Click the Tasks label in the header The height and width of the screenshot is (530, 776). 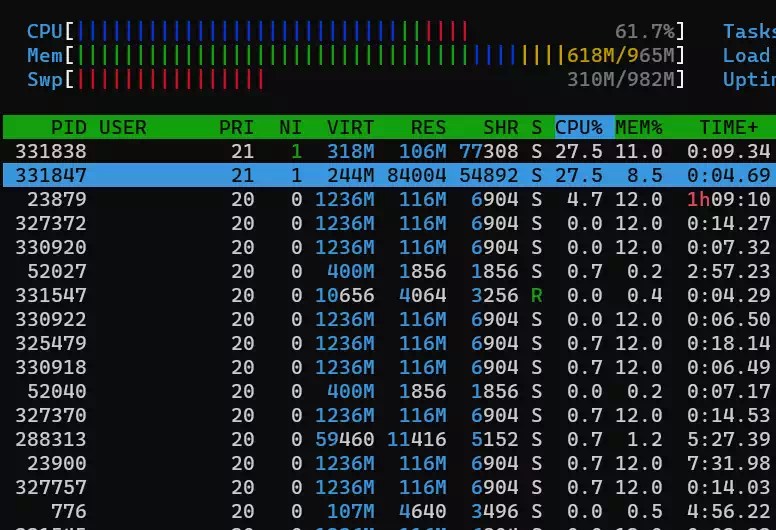pos(749,31)
